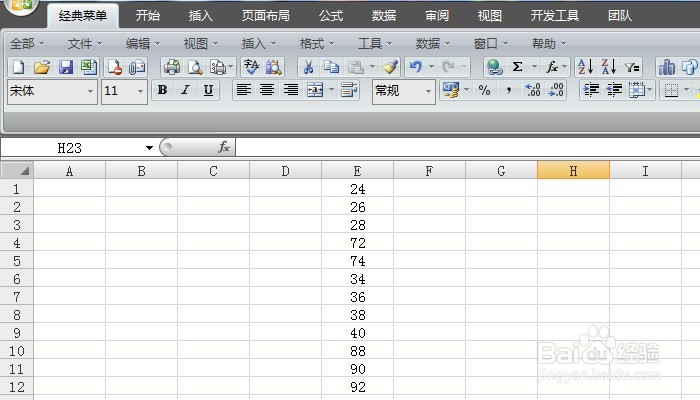Image resolution: width=700 pixels, height=400 pixels.
Task: Open a file with the folder icon
Action: [x=42, y=67]
